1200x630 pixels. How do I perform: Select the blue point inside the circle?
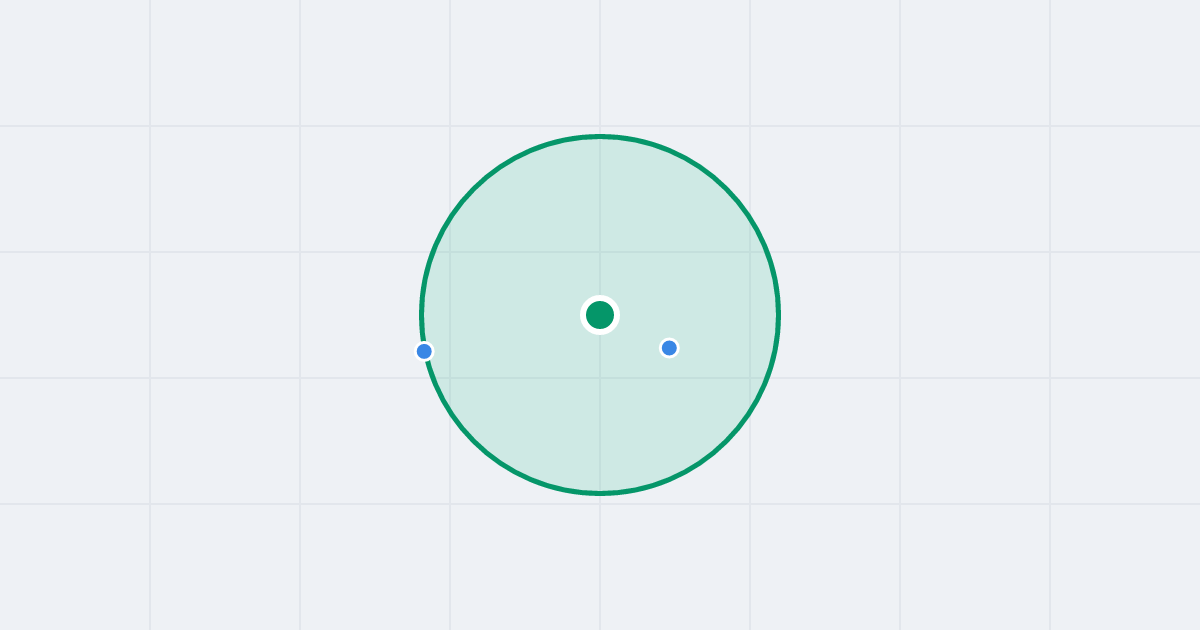click(x=669, y=348)
